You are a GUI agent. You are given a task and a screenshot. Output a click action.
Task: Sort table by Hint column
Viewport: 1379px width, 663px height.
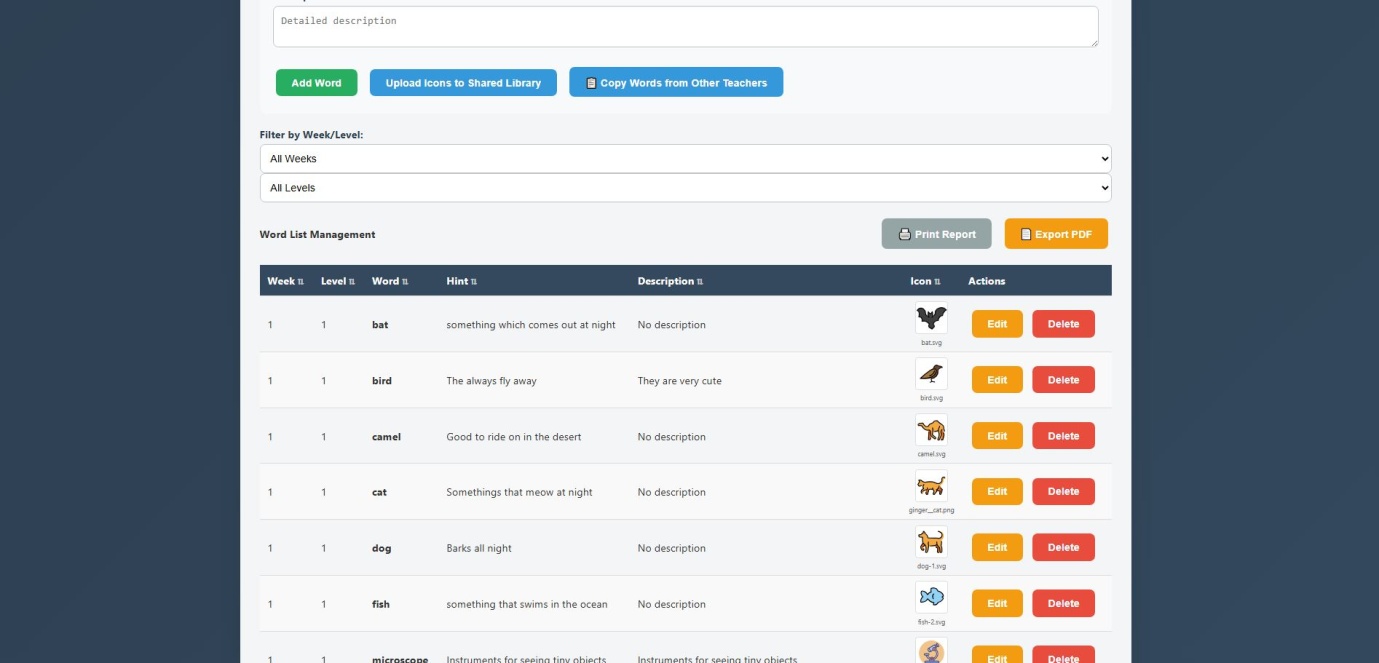(461, 281)
